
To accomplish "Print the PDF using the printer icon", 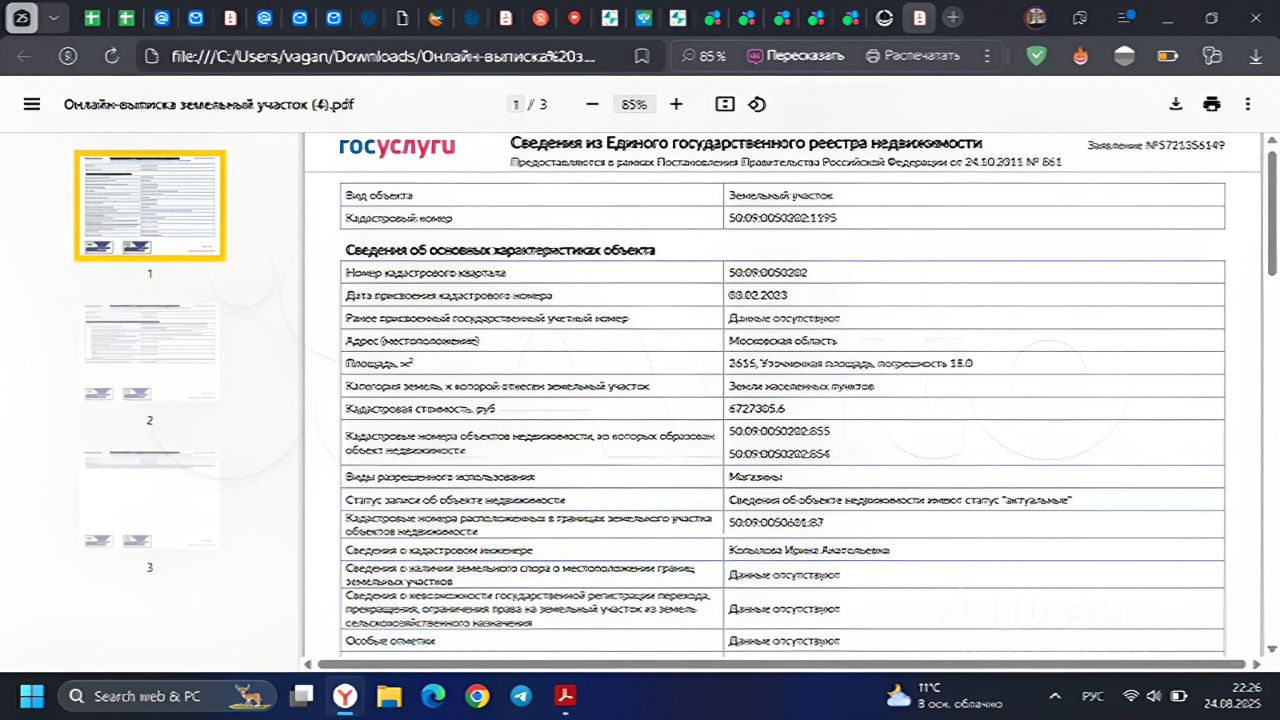I will pos(1212,104).
